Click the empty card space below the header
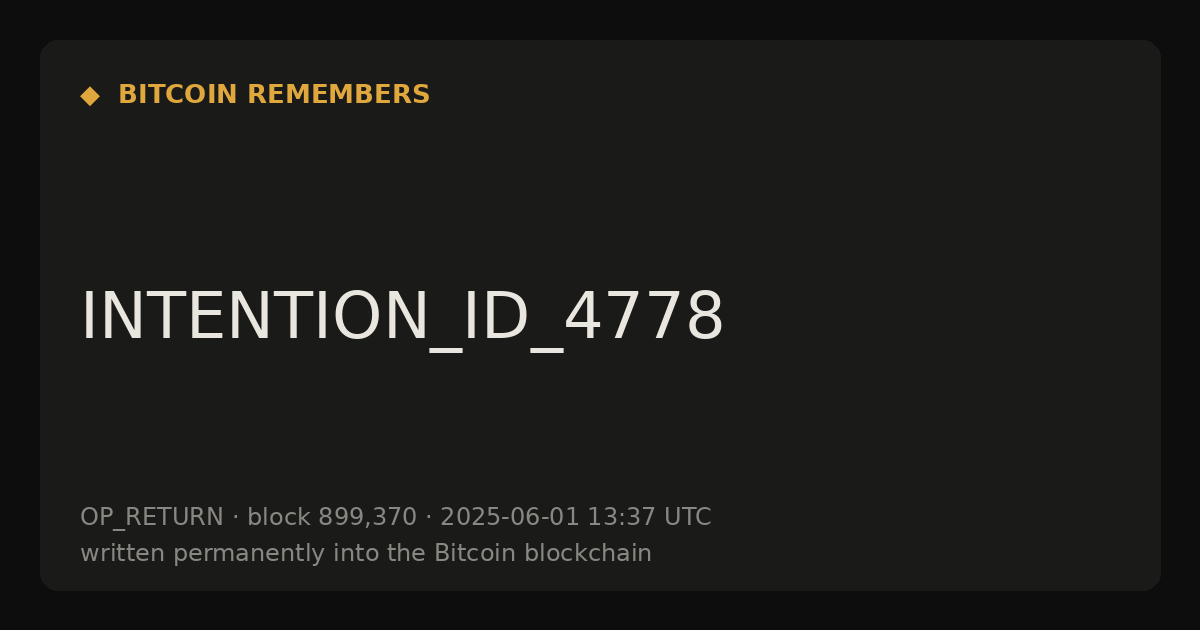Screen dimensions: 1200x630 point(600,190)
